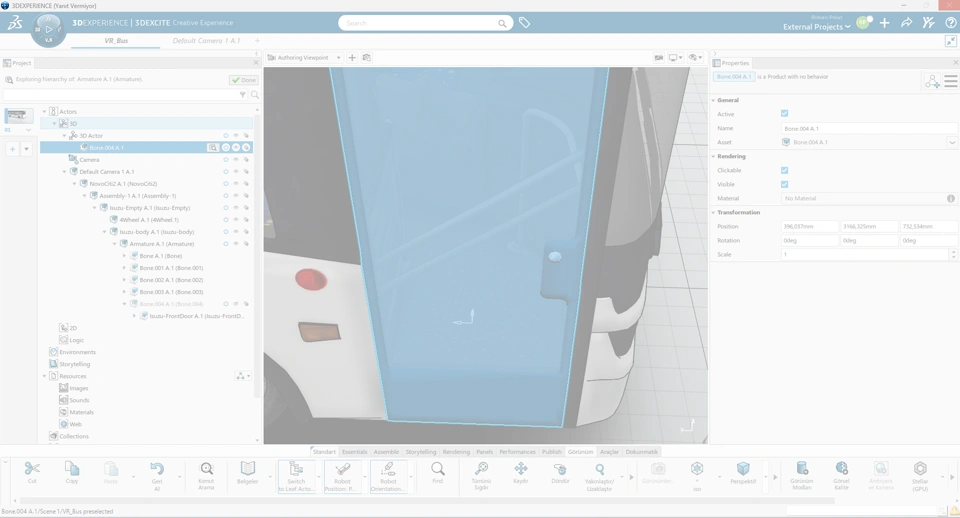Viewport: 960px width, 518px height.
Task: Open the Authoring Viewpoint dropdown
Action: click(338, 58)
